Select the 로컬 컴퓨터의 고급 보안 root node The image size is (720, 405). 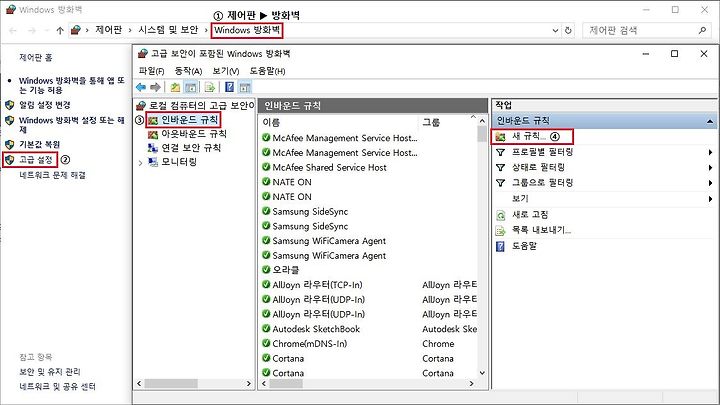pos(202,106)
